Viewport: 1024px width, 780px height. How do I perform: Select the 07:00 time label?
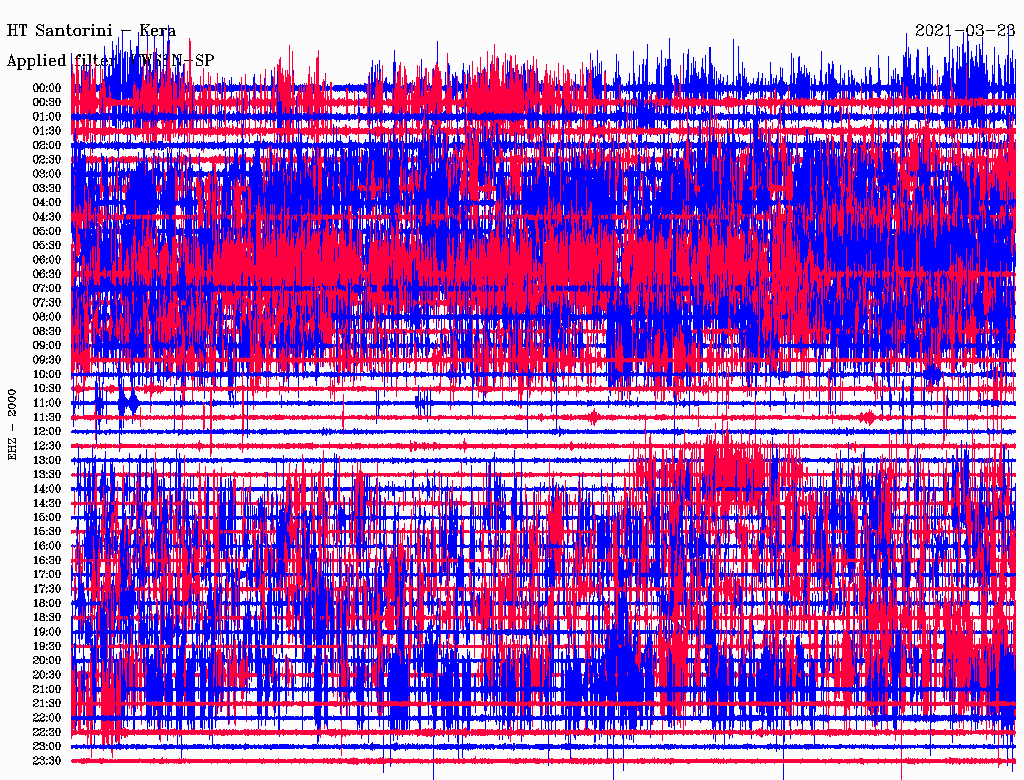pyautogui.click(x=47, y=289)
